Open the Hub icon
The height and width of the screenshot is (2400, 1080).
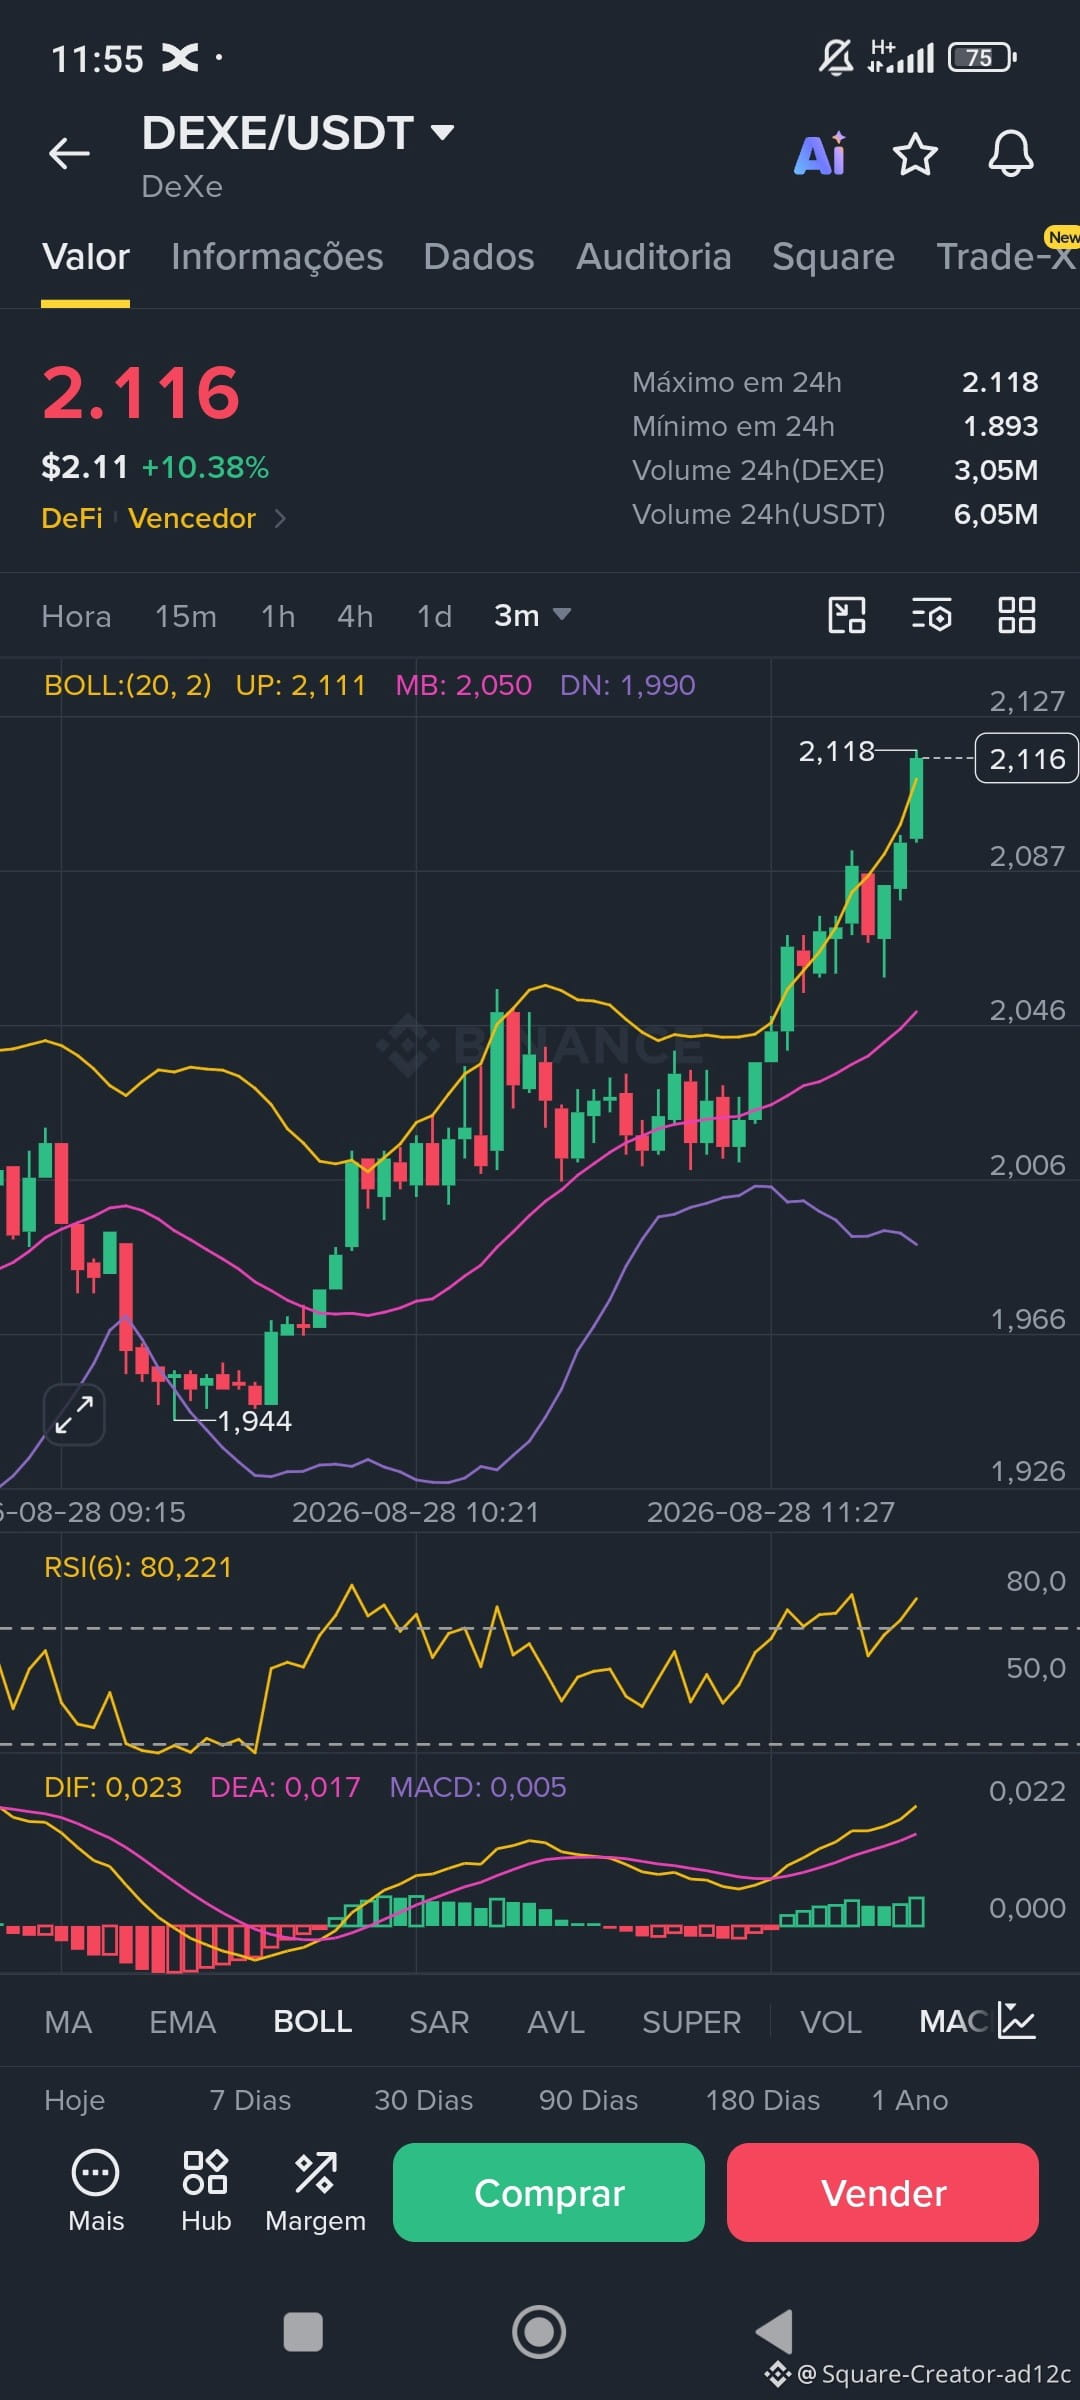click(206, 2190)
